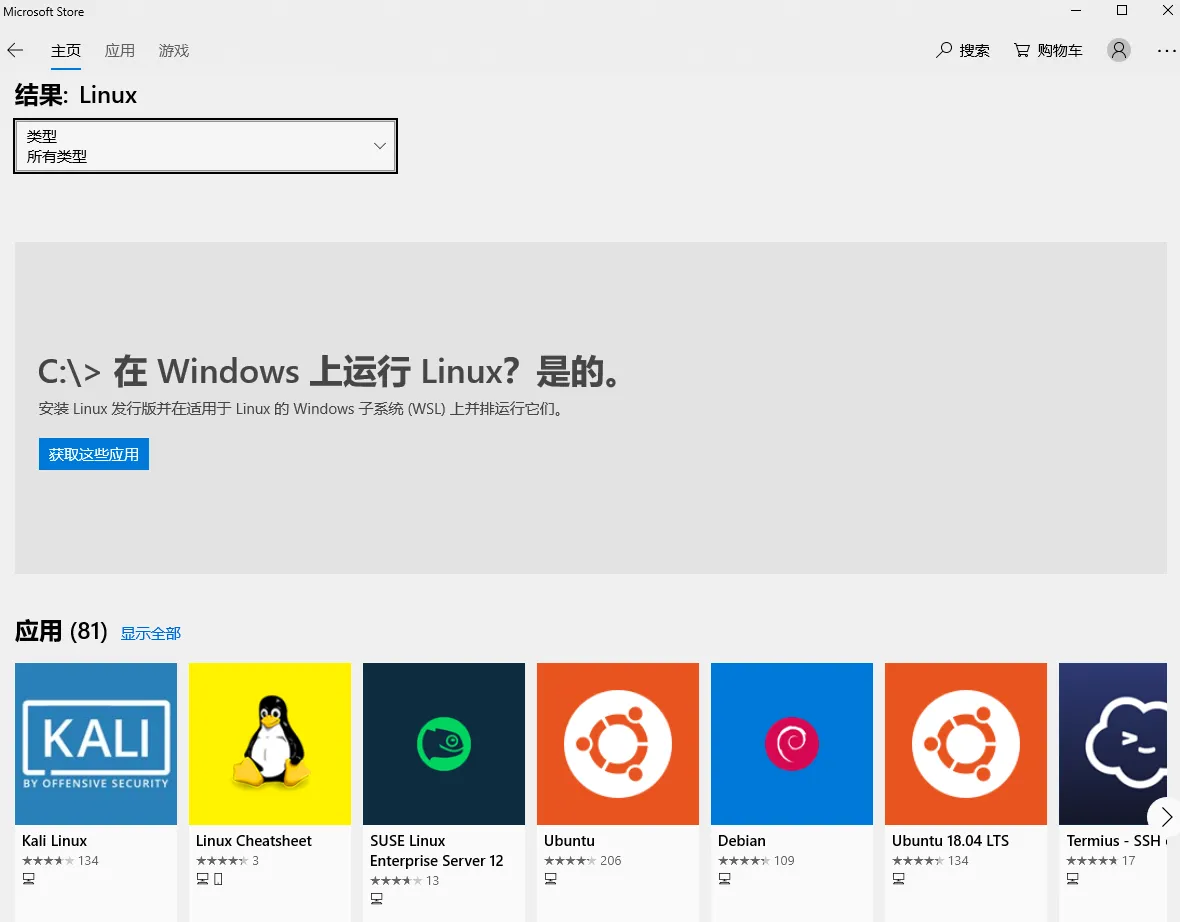
Task: Click the Debian star rating 109
Action: [756, 860]
